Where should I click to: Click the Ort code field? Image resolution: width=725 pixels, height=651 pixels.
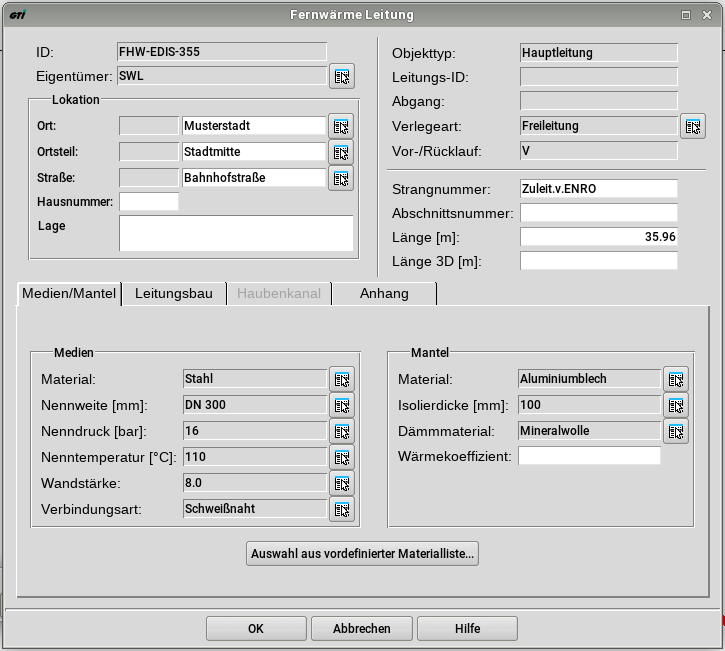[x=149, y=126]
